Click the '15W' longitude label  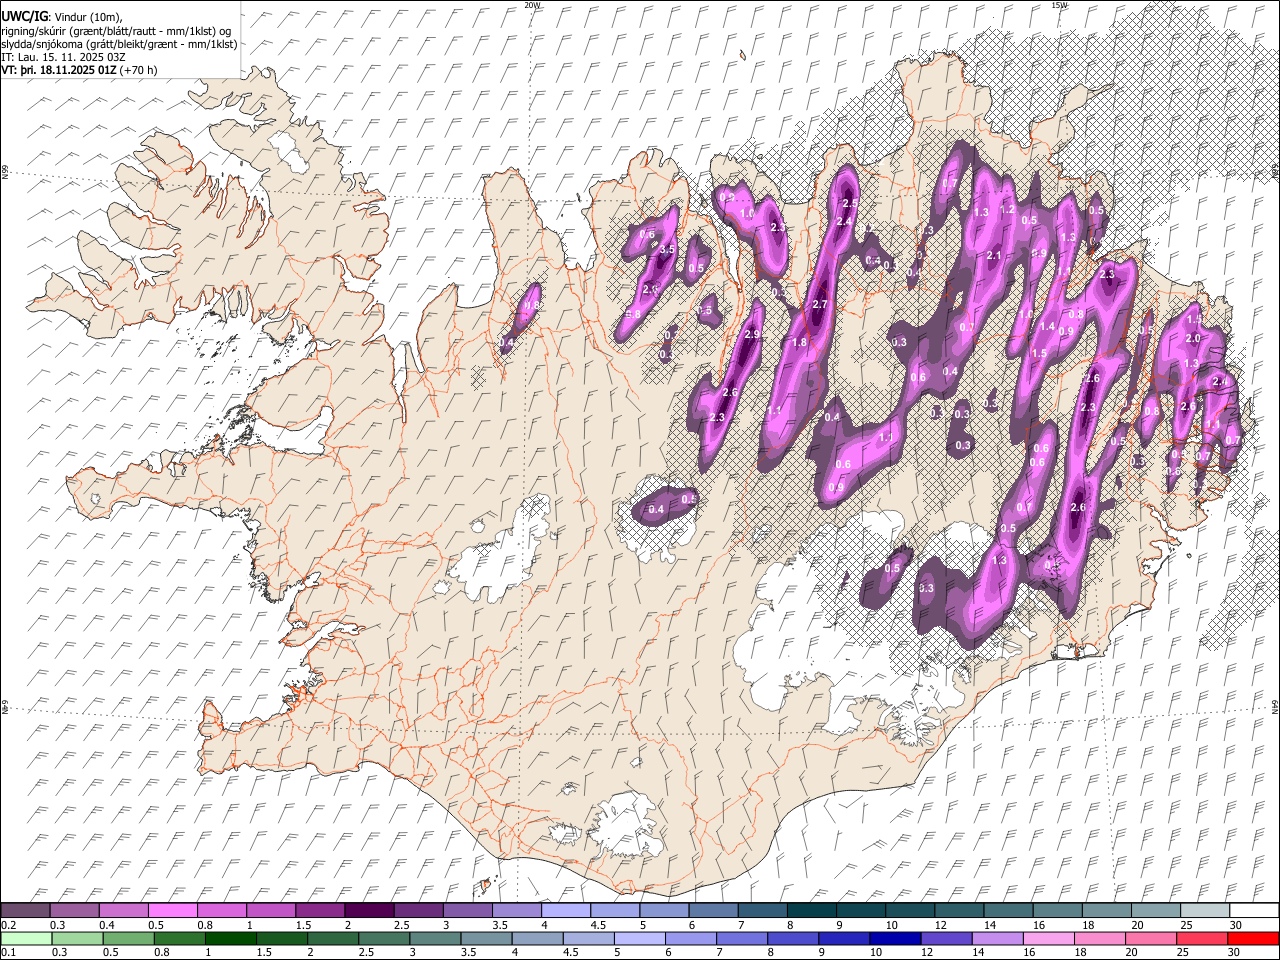pos(1059,5)
